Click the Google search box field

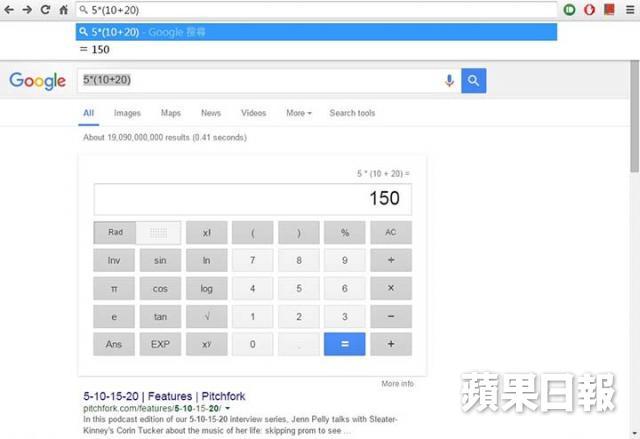click(x=259, y=80)
